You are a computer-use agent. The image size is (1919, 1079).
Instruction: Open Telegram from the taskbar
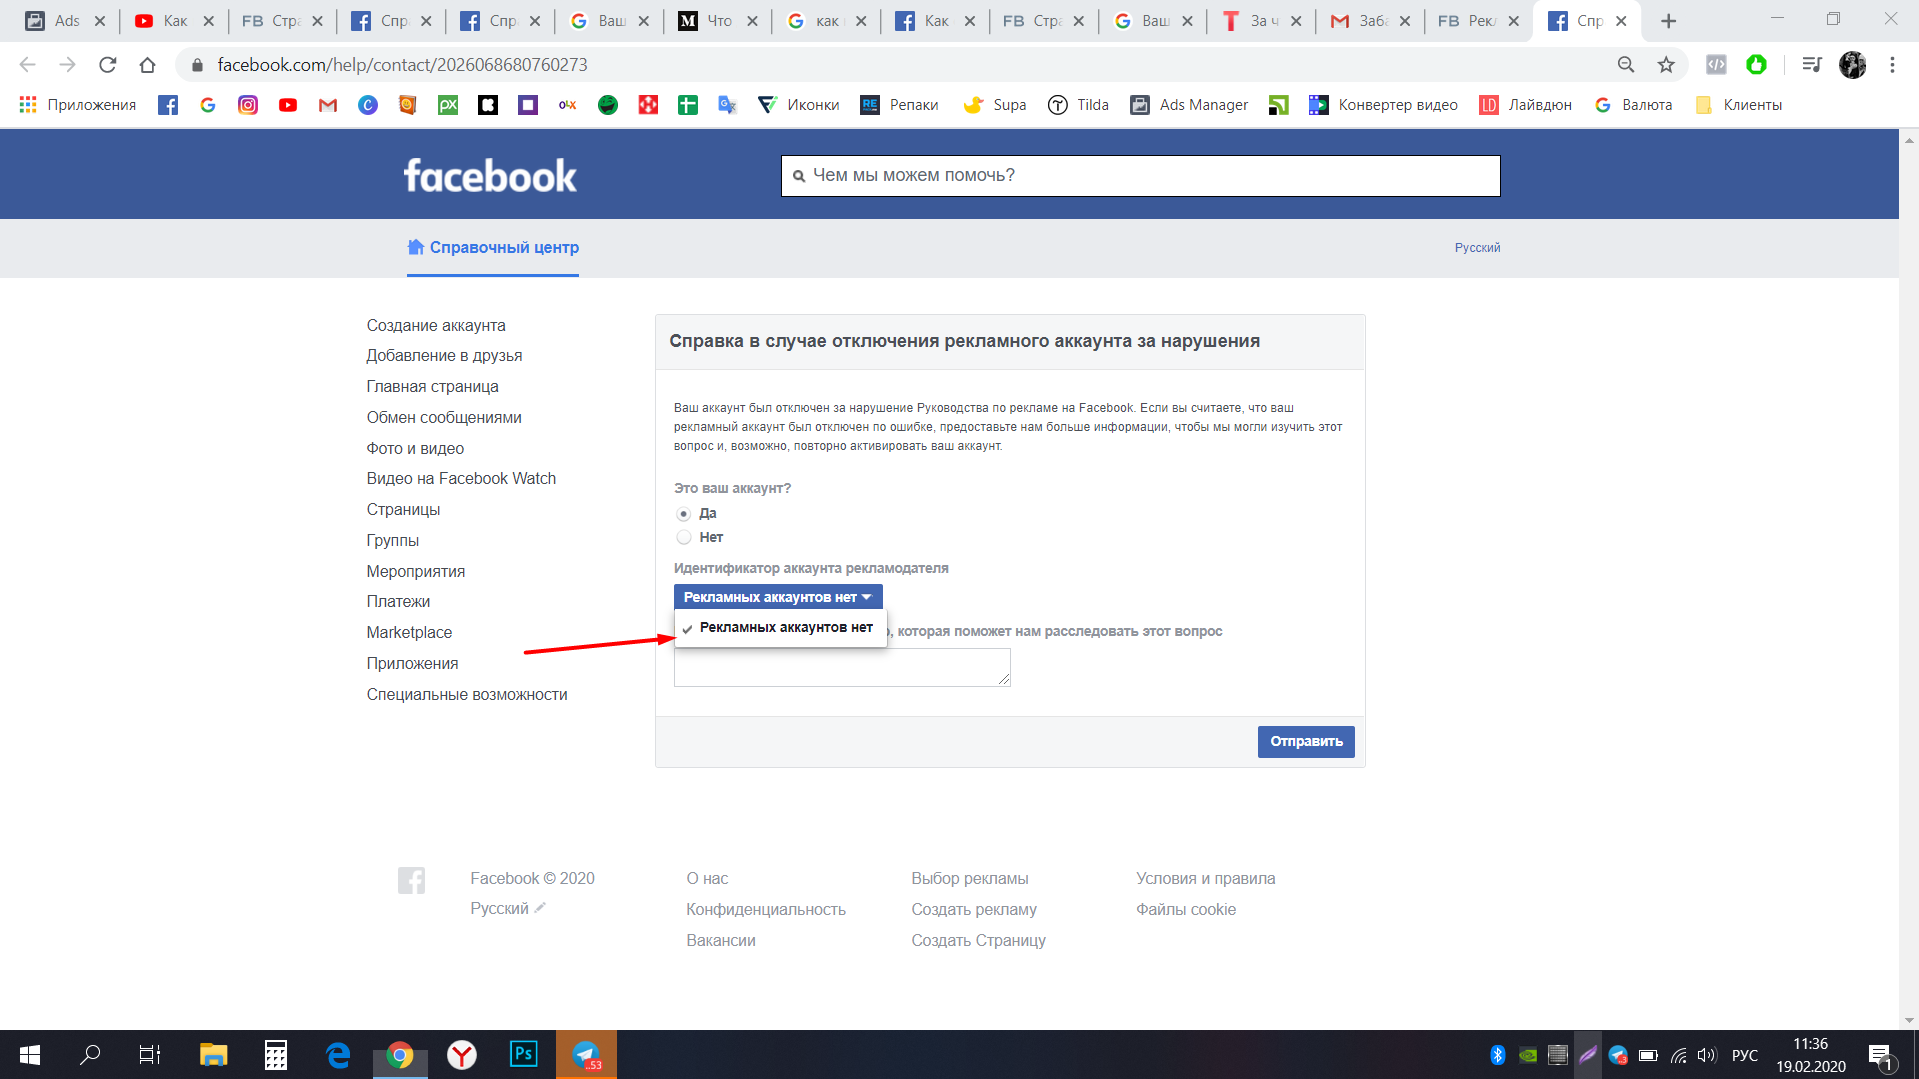pyautogui.click(x=586, y=1055)
